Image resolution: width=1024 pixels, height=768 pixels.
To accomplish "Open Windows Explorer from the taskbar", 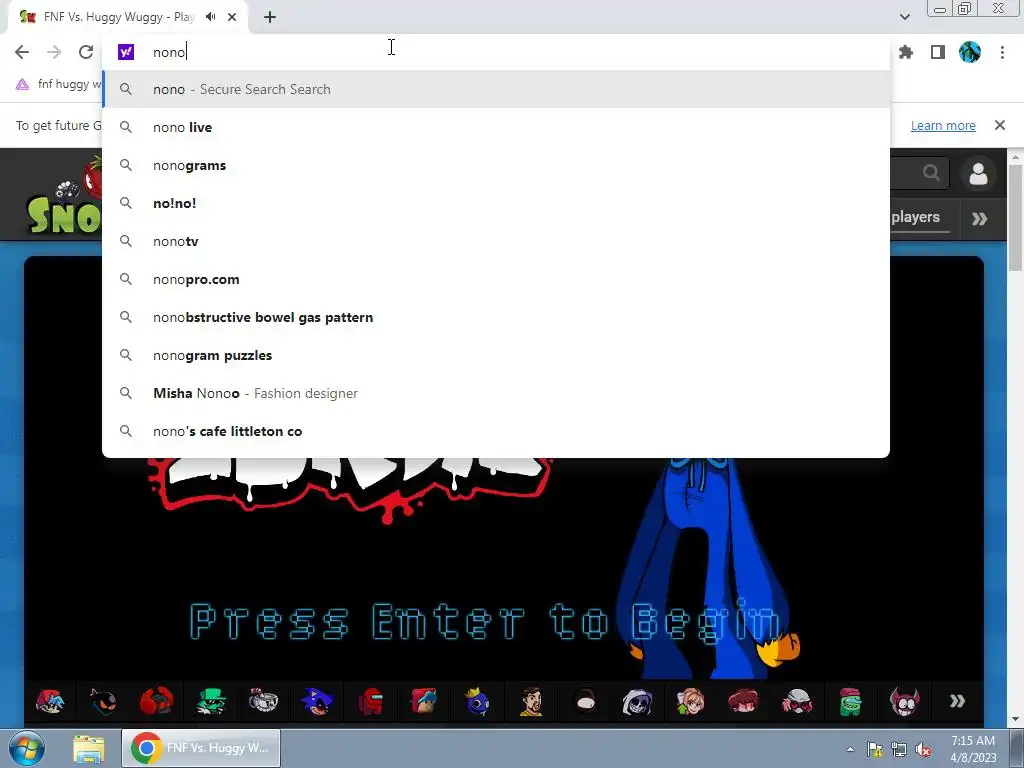I will (x=89, y=748).
